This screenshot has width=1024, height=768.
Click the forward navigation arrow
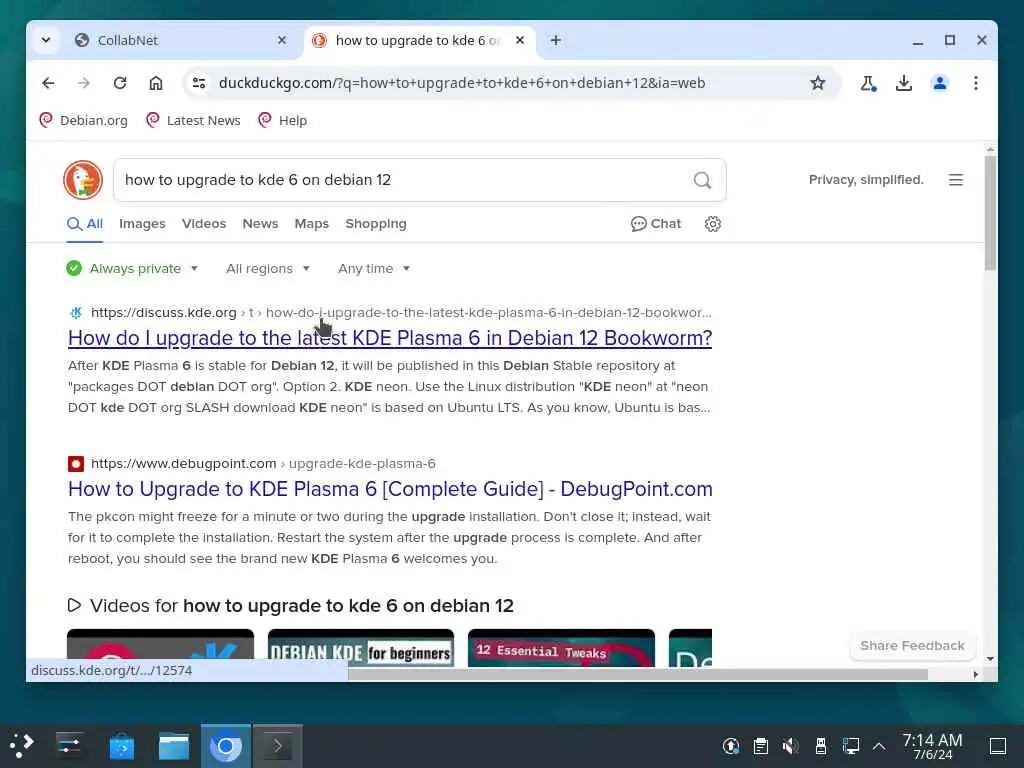click(84, 83)
